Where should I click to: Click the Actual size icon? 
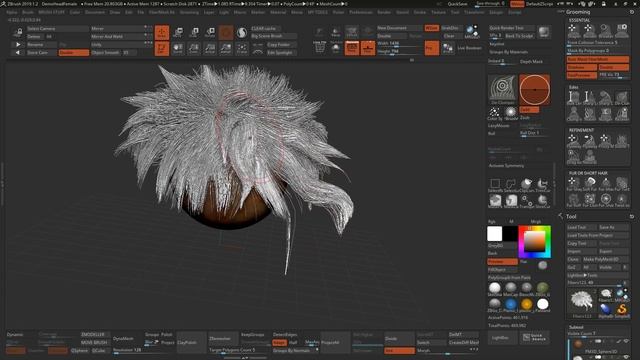[x=210, y=49]
